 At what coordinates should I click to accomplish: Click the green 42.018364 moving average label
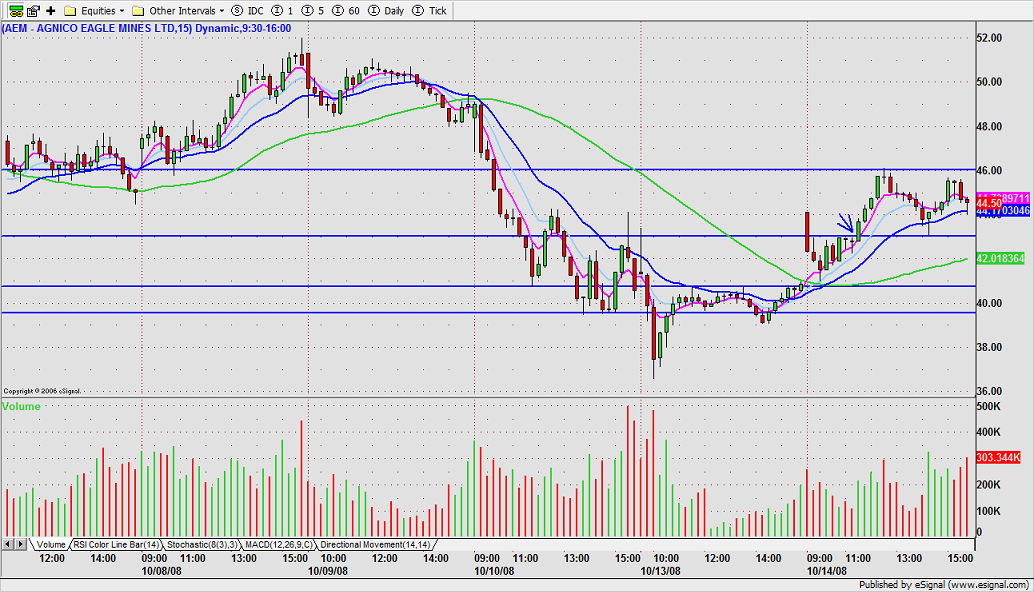(1000, 258)
